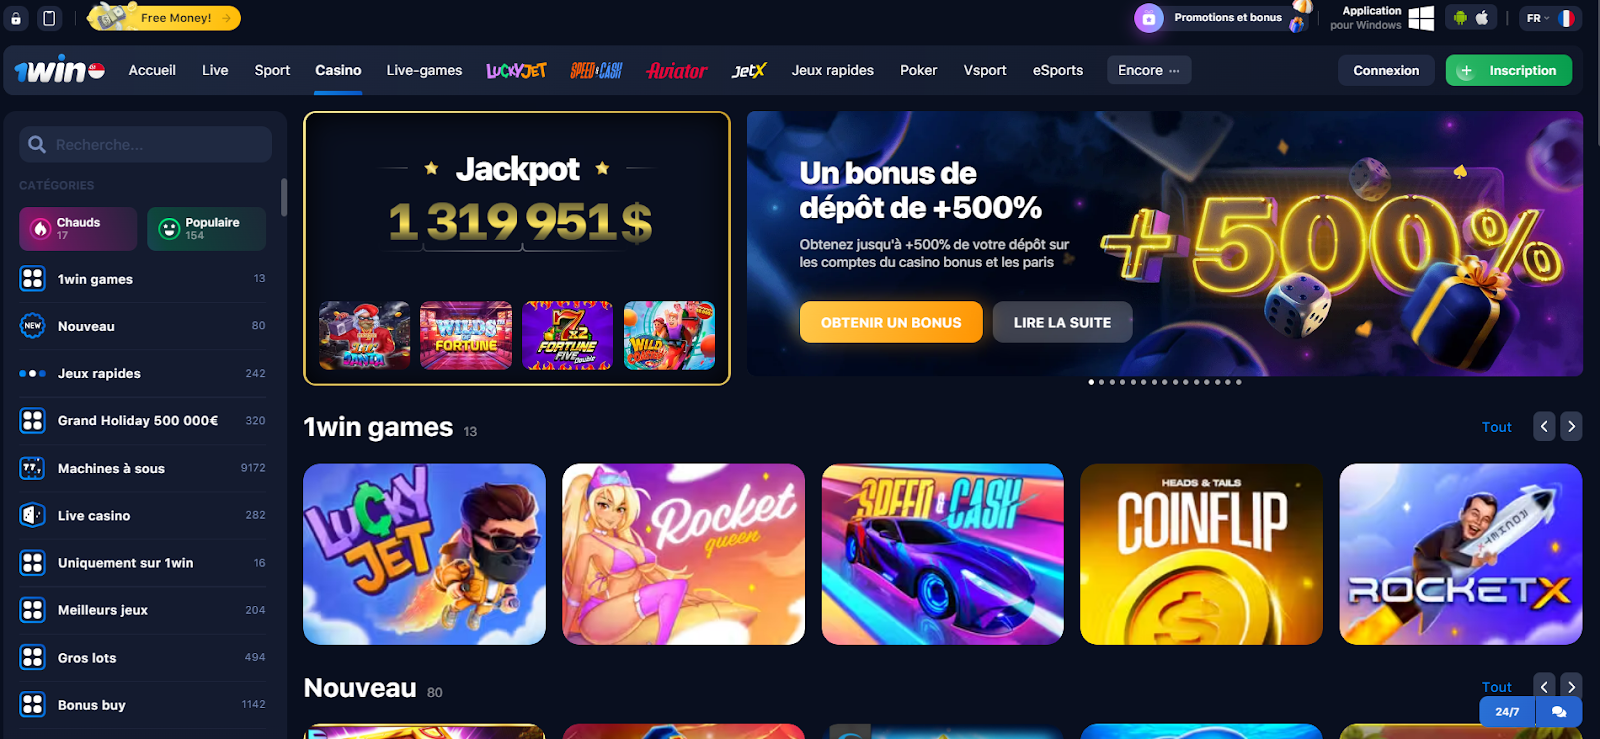Open the Aviator game logo link
This screenshot has width=1600, height=739.
677,70
